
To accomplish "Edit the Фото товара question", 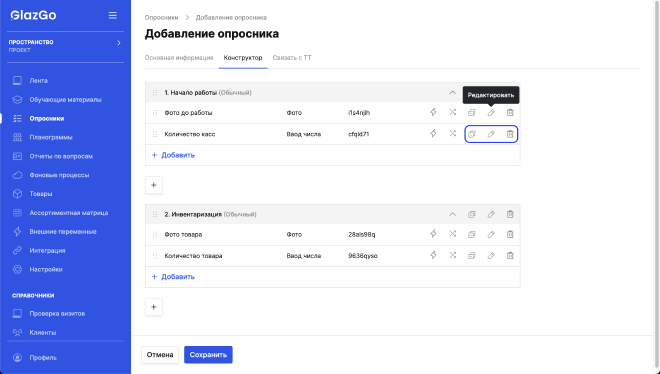I will pyautogui.click(x=491, y=234).
